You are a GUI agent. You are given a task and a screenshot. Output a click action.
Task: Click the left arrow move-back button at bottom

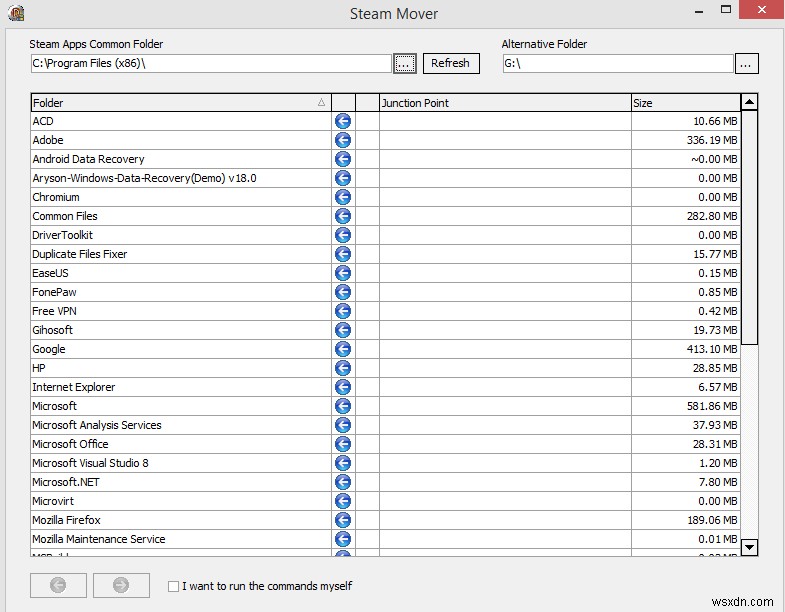pyautogui.click(x=58, y=585)
